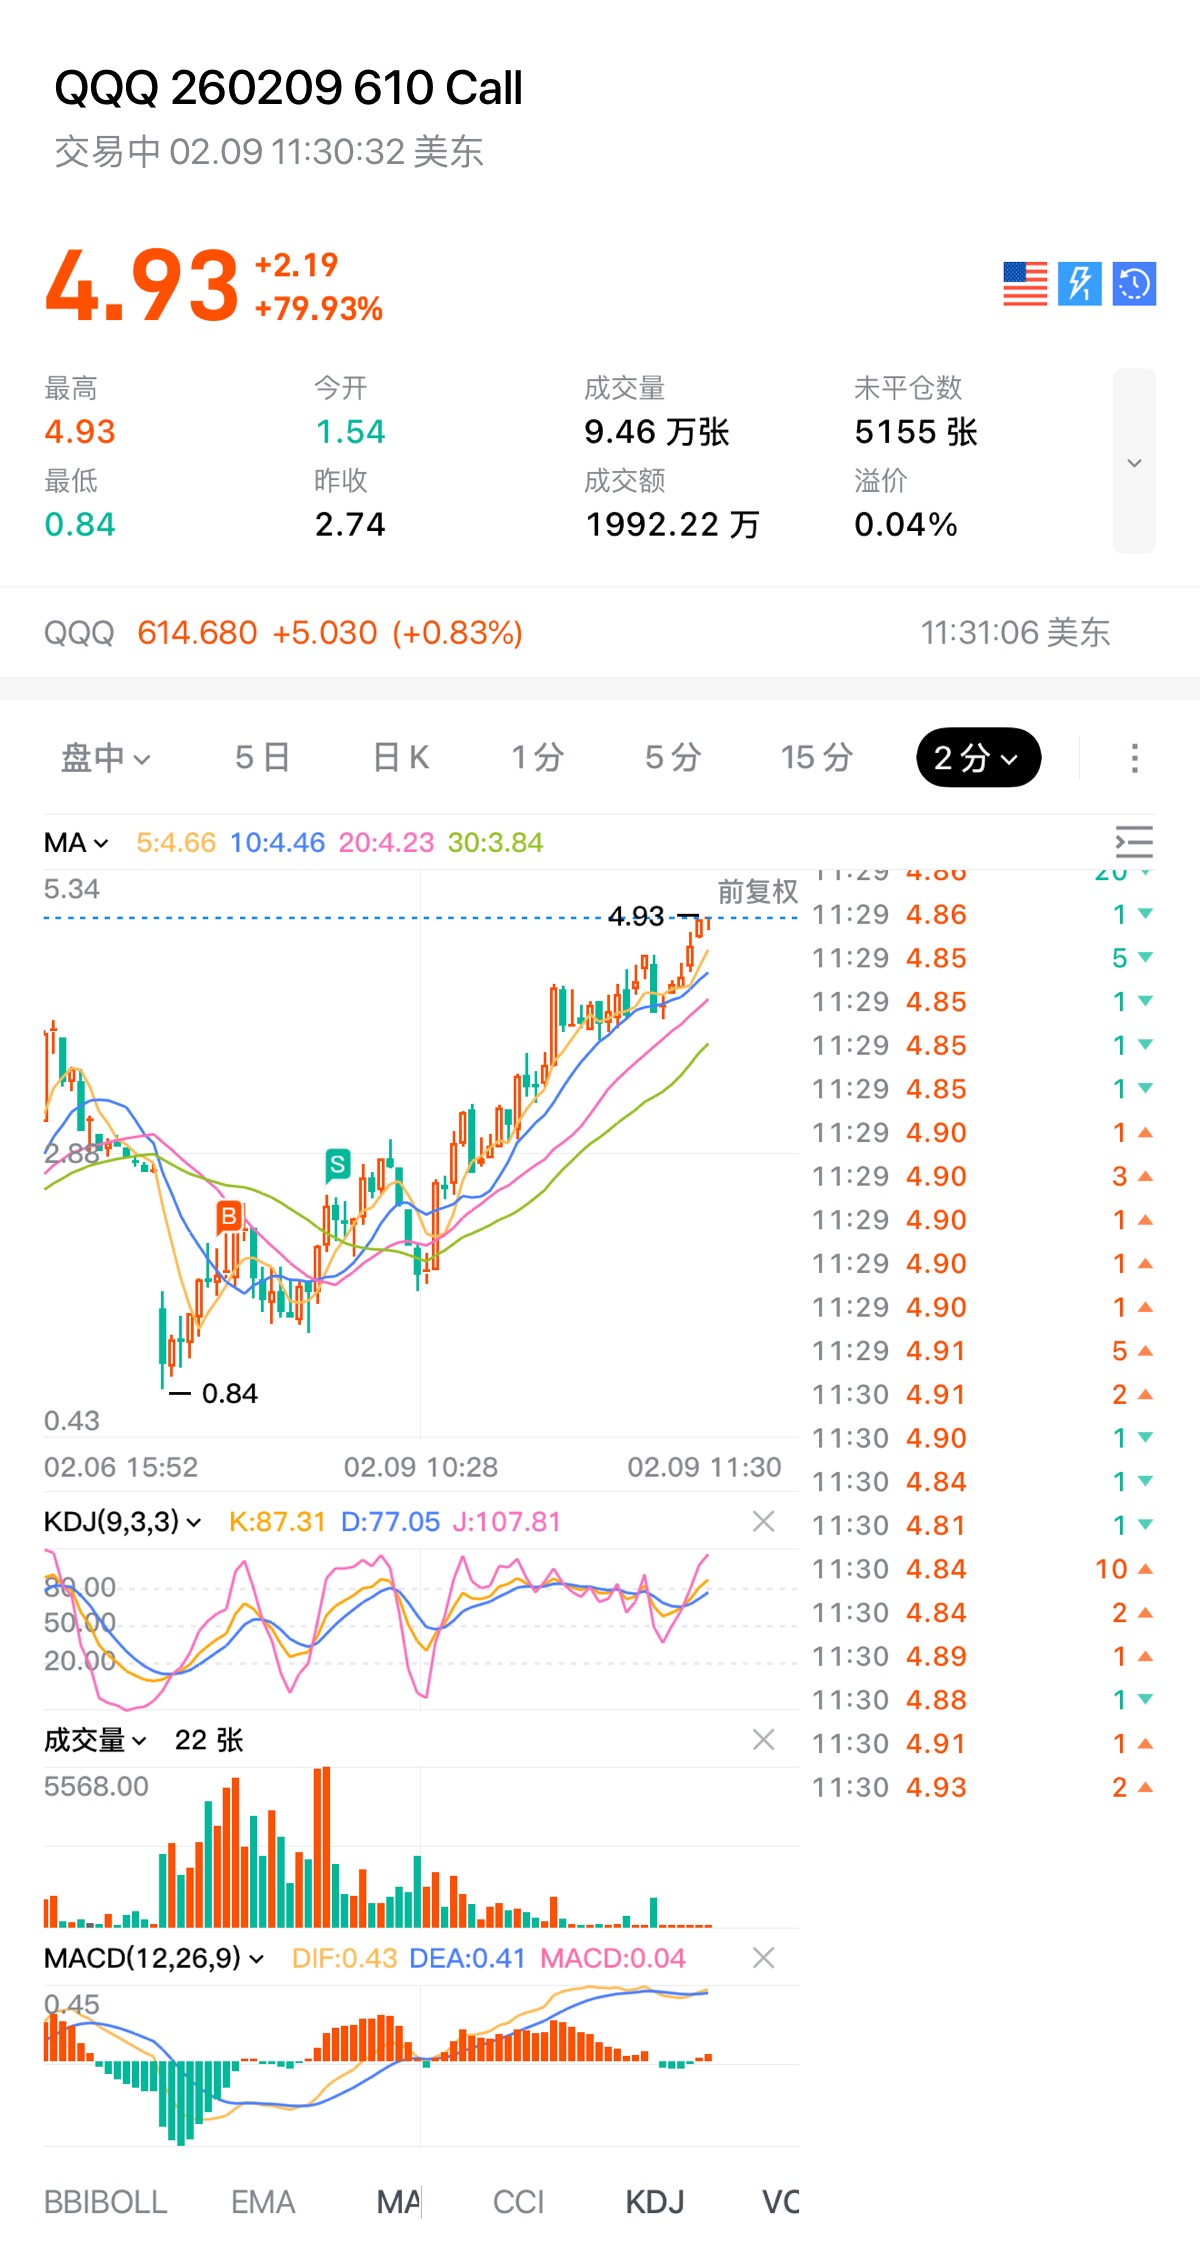The image size is (1200, 2255).
Task: Switch to the 日K chart tab
Action: (x=401, y=758)
